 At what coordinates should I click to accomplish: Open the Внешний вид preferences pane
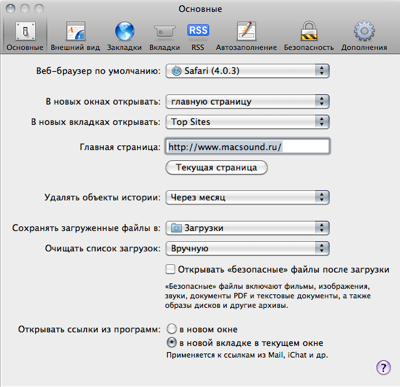[x=75, y=36]
